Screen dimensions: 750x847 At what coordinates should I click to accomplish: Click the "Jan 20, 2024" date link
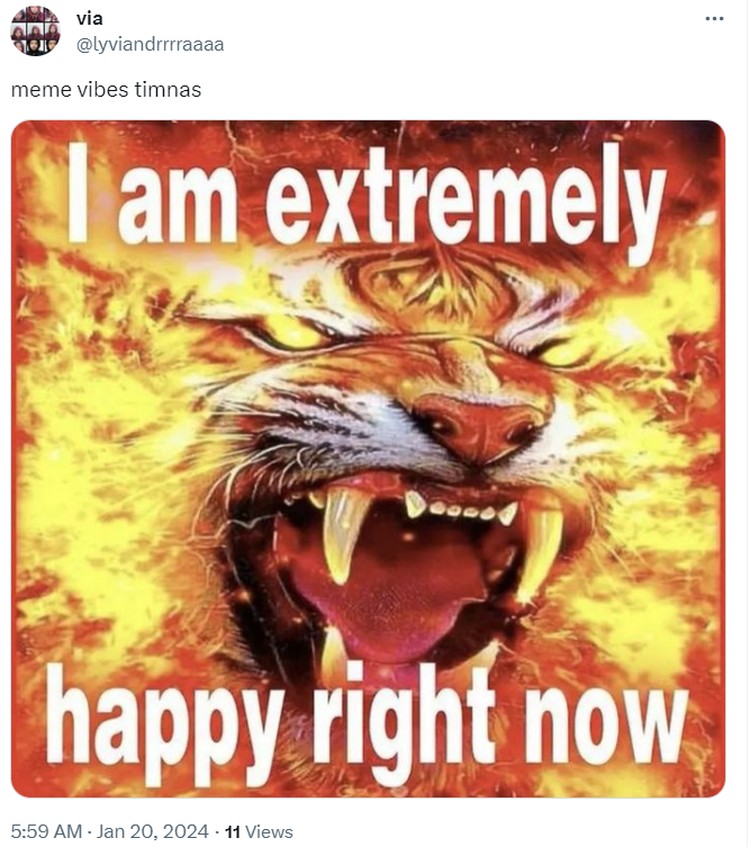pyautogui.click(x=152, y=831)
